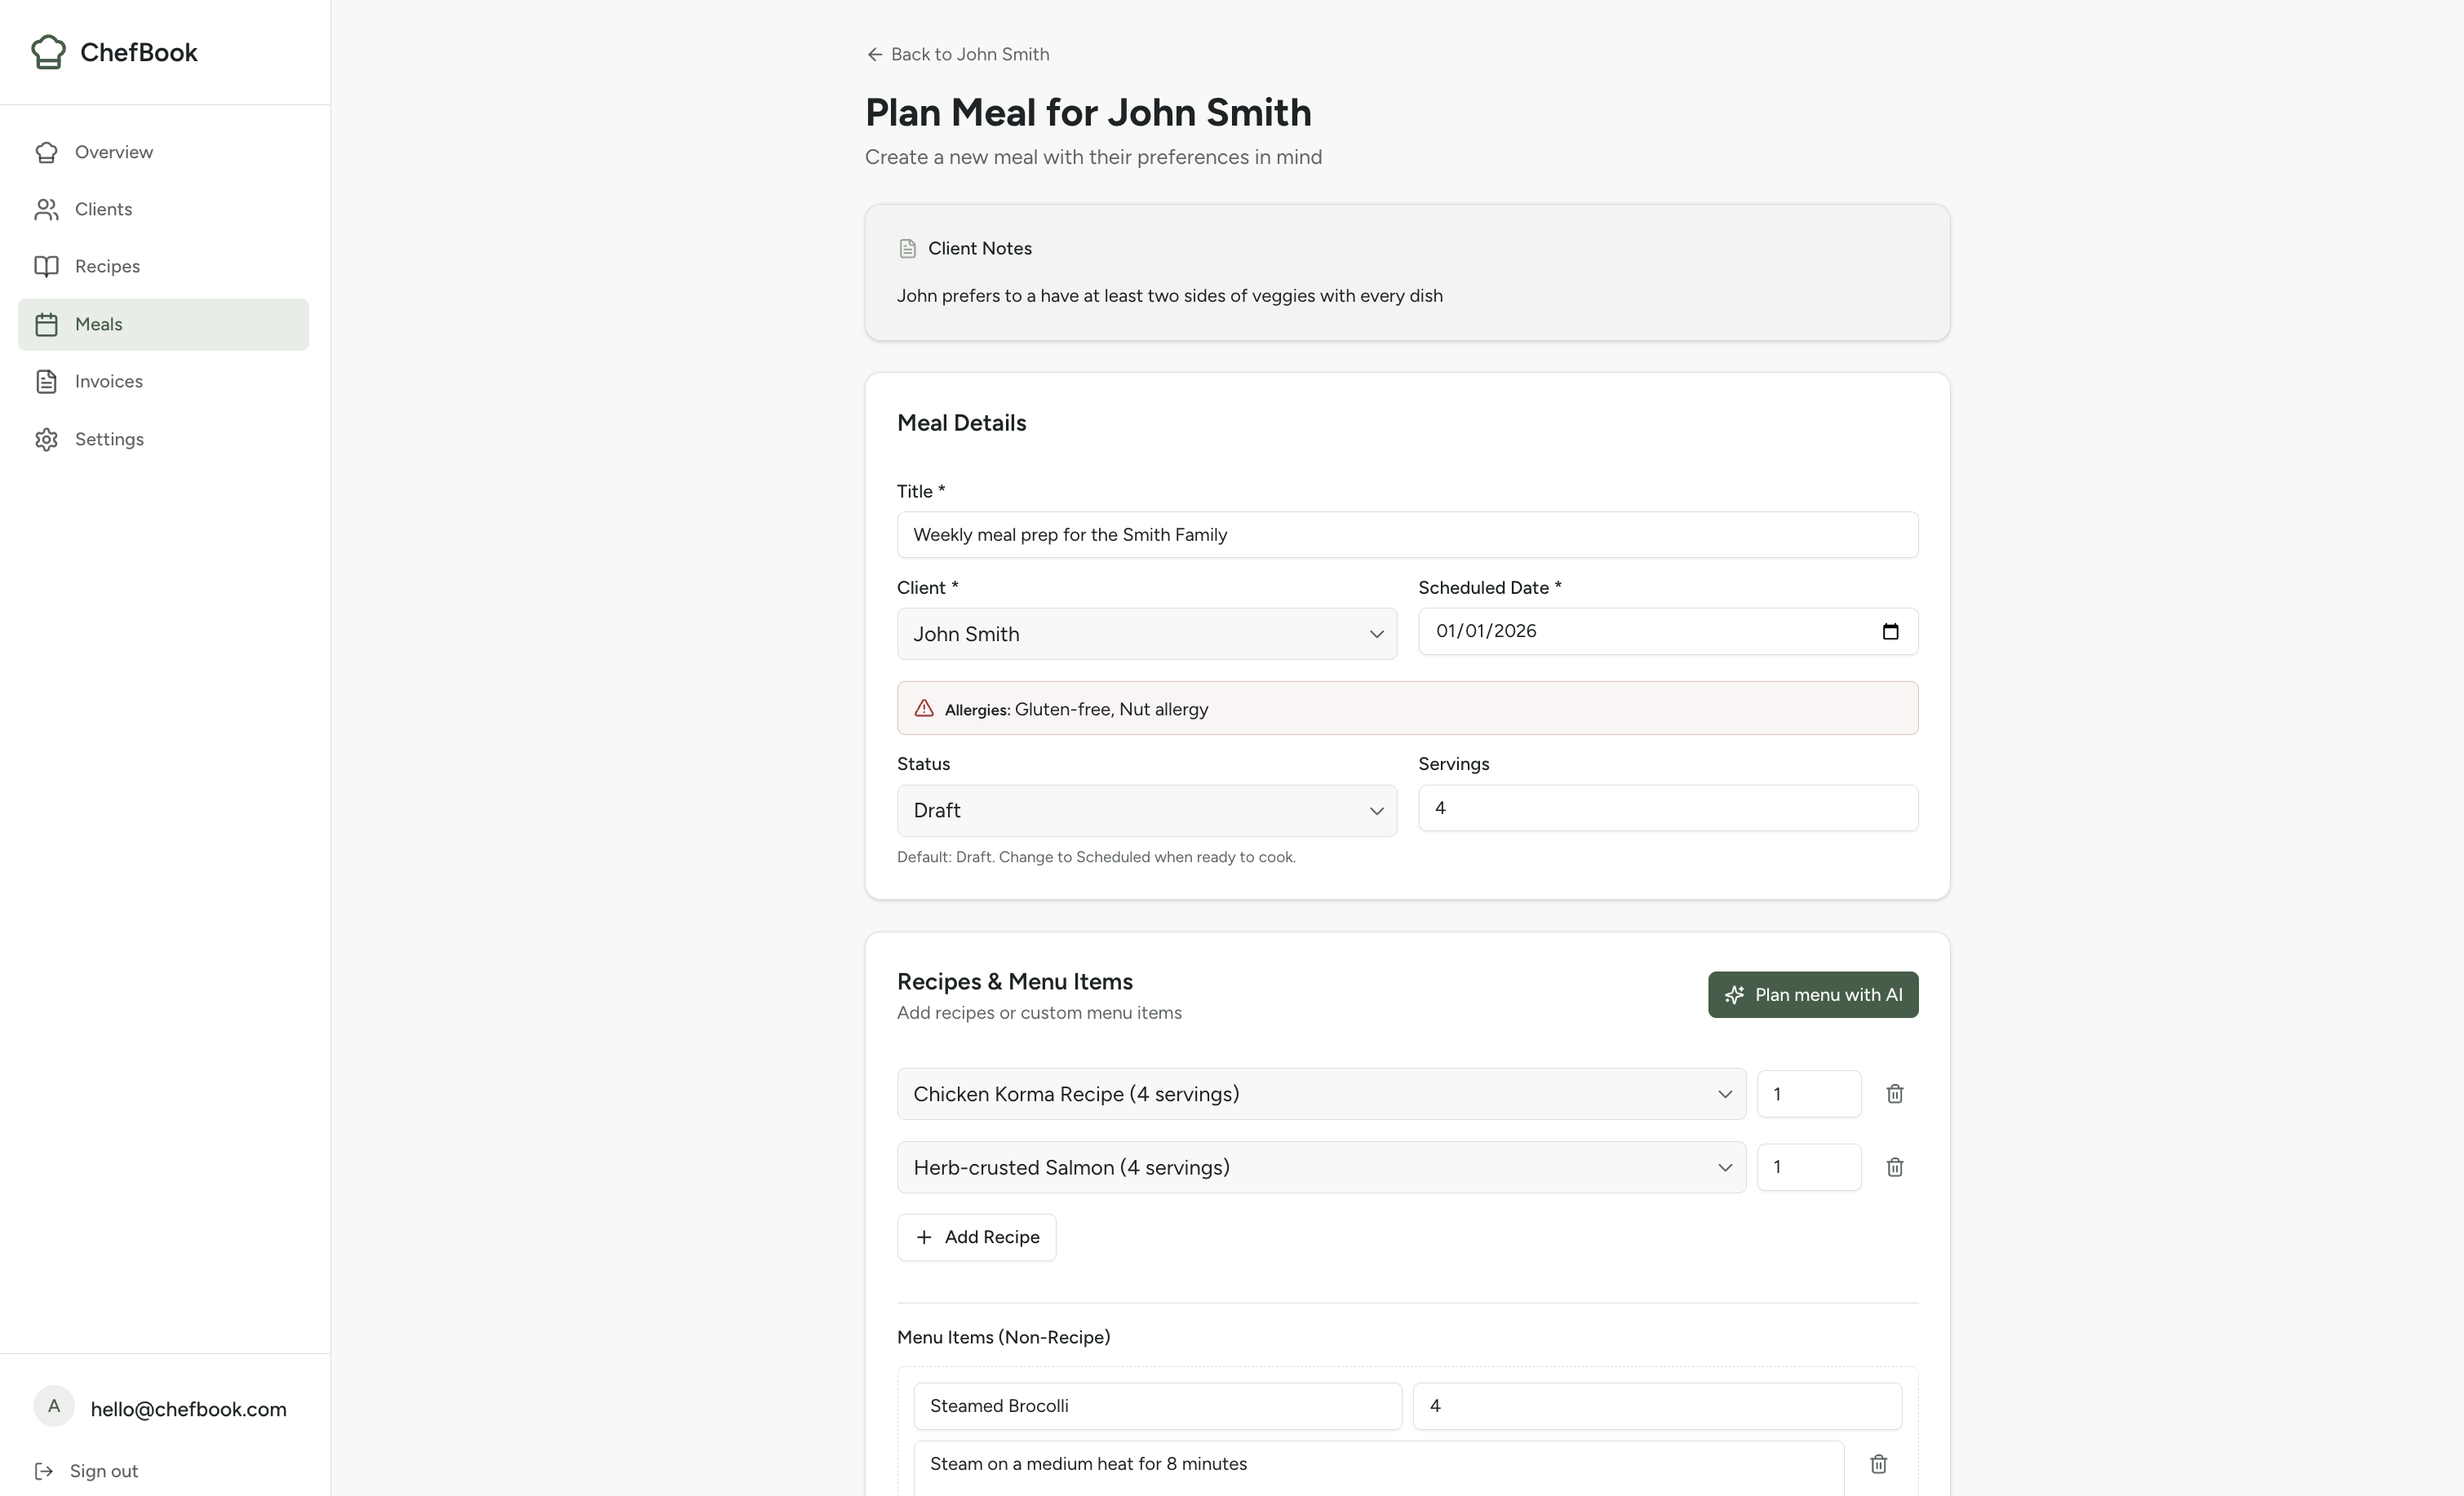The image size is (2464, 1496).
Task: Click the delete icon beside Chicken Korma Recipe
Action: [1895, 1093]
